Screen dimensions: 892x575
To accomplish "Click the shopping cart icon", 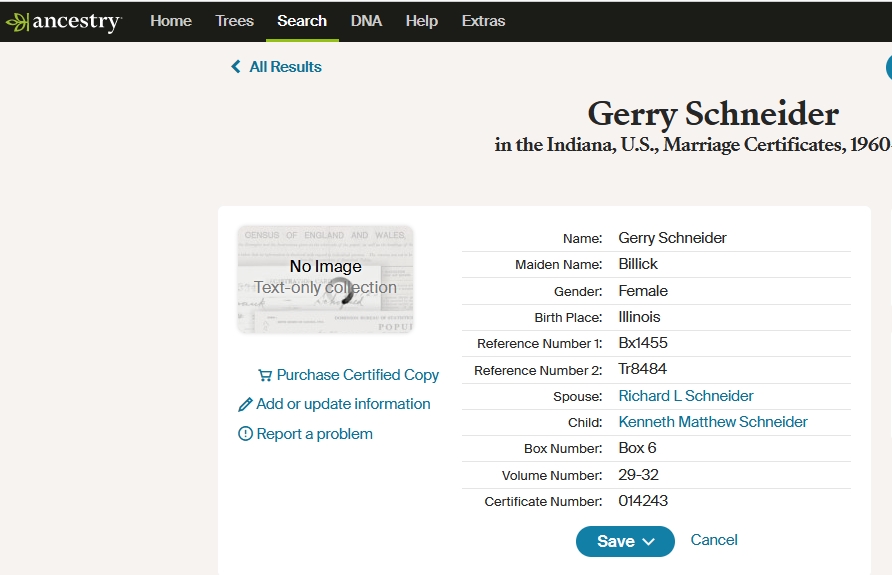I will point(265,375).
